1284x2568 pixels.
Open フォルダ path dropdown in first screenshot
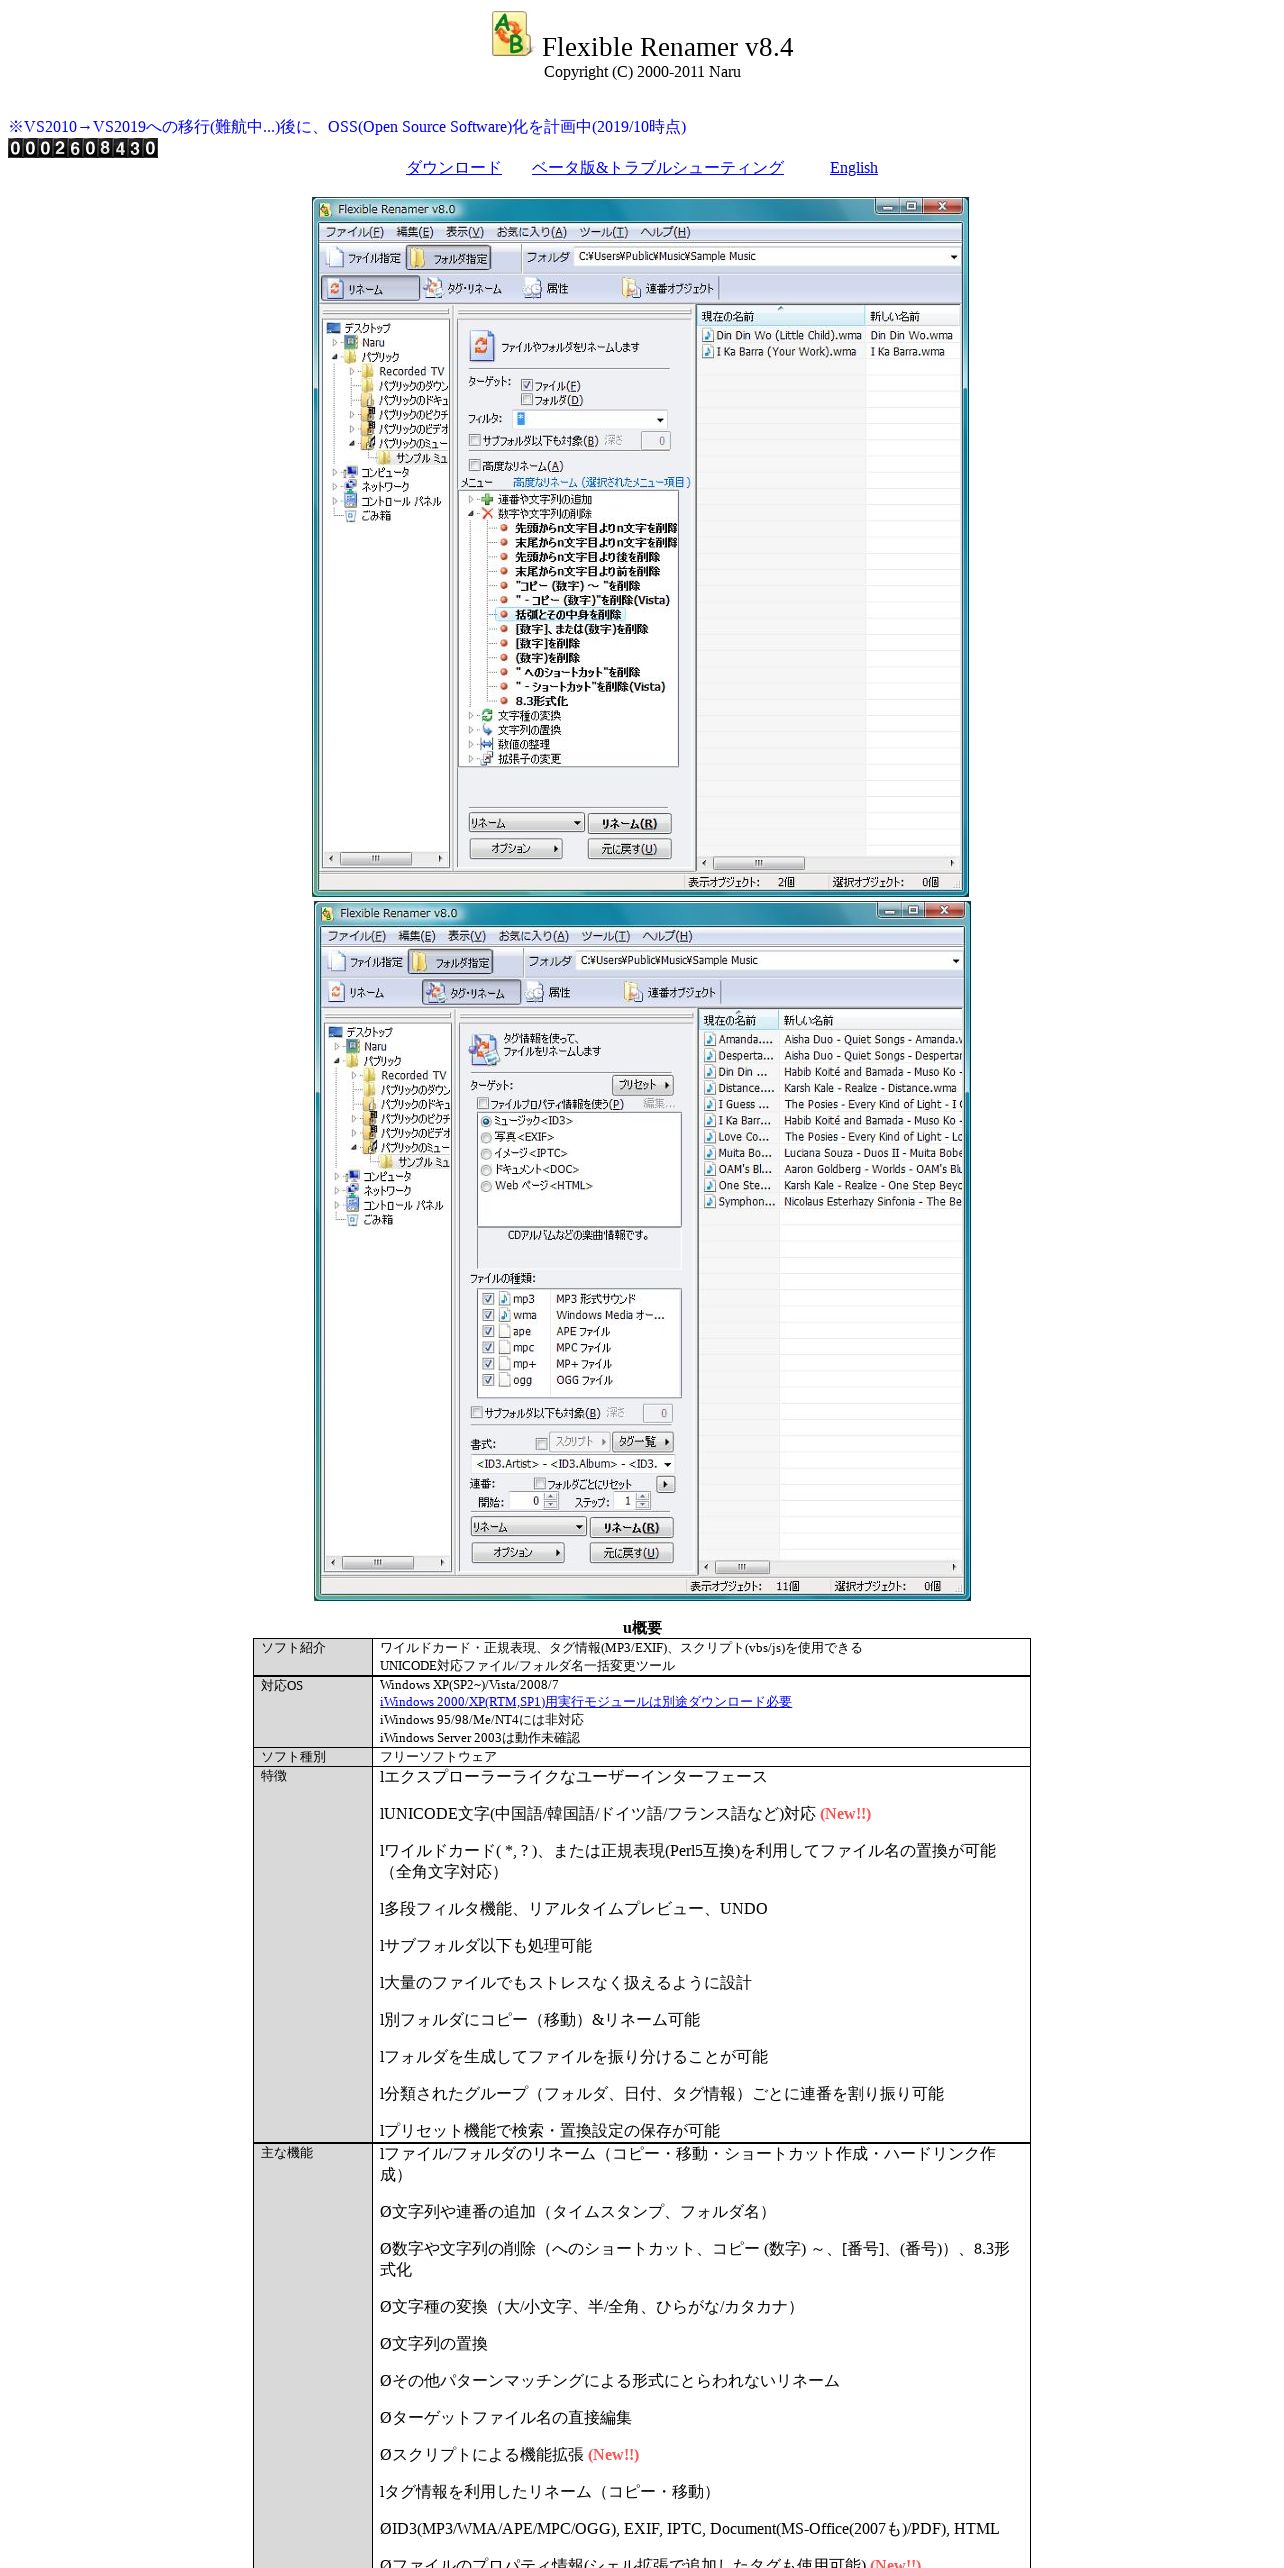[x=954, y=257]
